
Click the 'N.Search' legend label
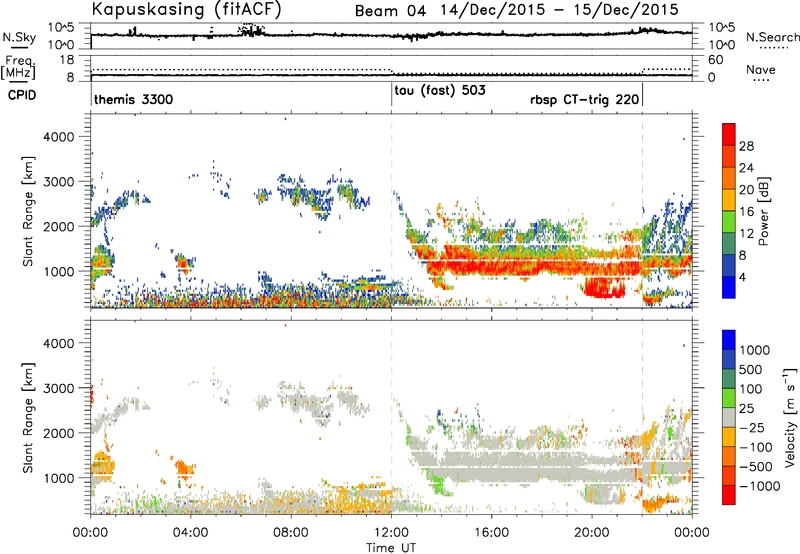[772, 37]
